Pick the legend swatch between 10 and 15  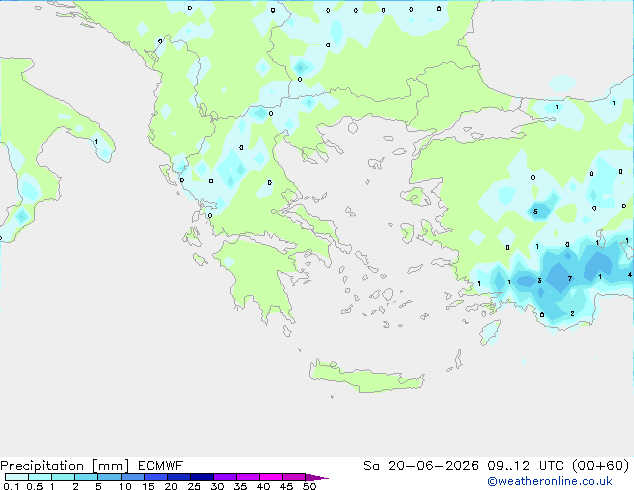click(132, 477)
